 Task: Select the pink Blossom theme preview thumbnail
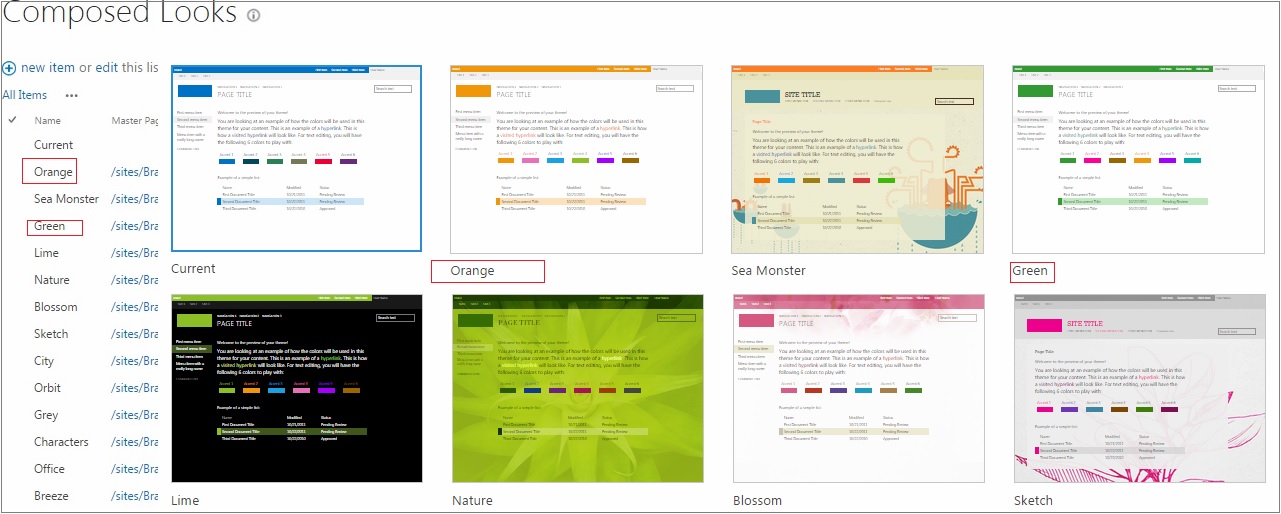tap(858, 389)
